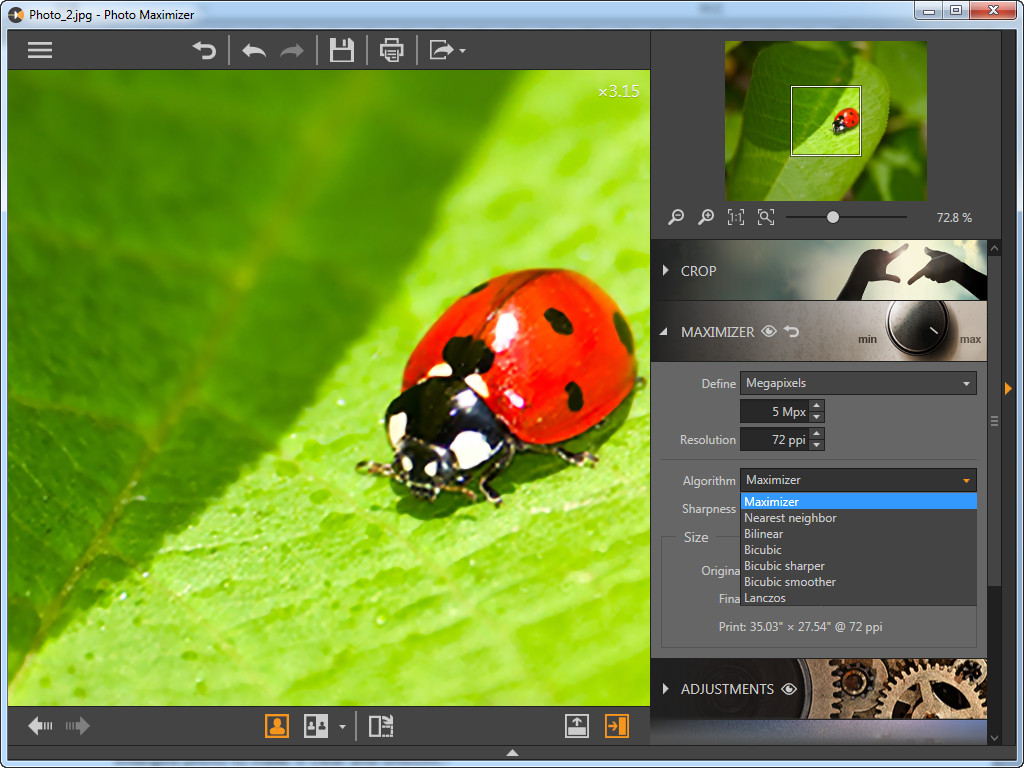The image size is (1024, 768).
Task: Go to next photo arrow
Action: tap(77, 726)
